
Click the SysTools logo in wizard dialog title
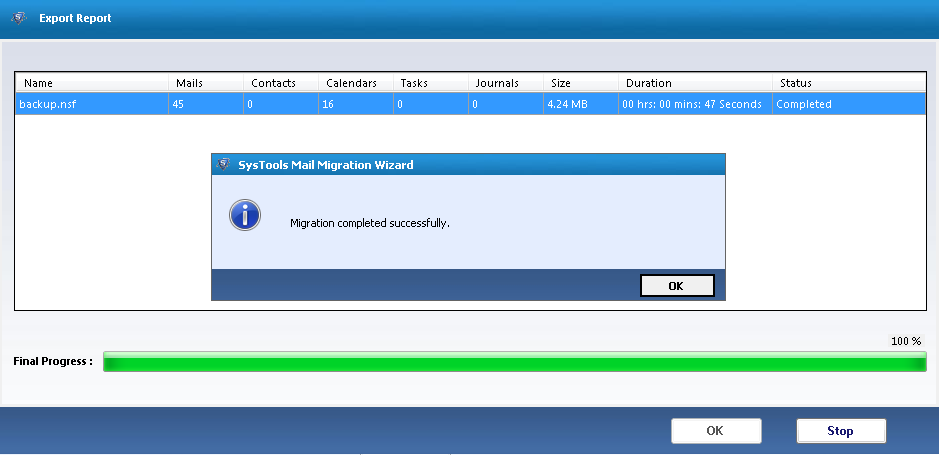(x=224, y=164)
